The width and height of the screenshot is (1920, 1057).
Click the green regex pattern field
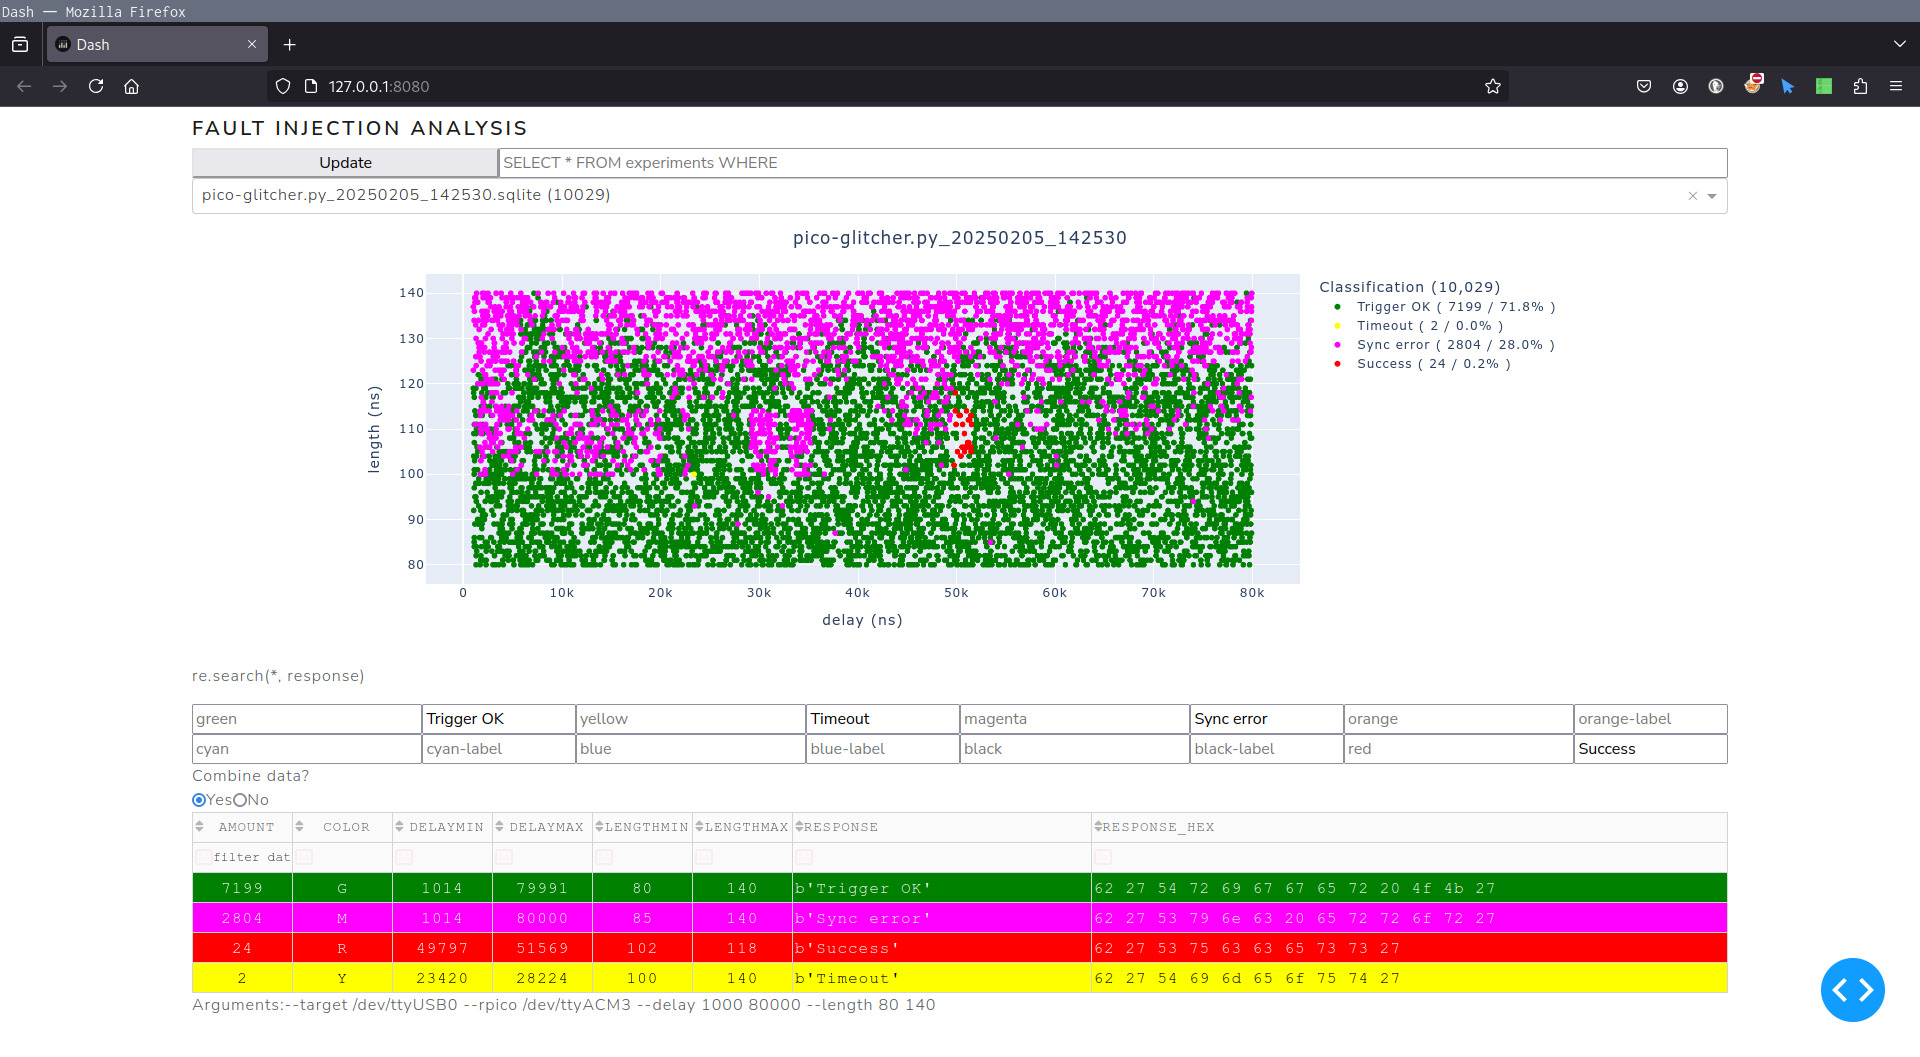click(307, 719)
